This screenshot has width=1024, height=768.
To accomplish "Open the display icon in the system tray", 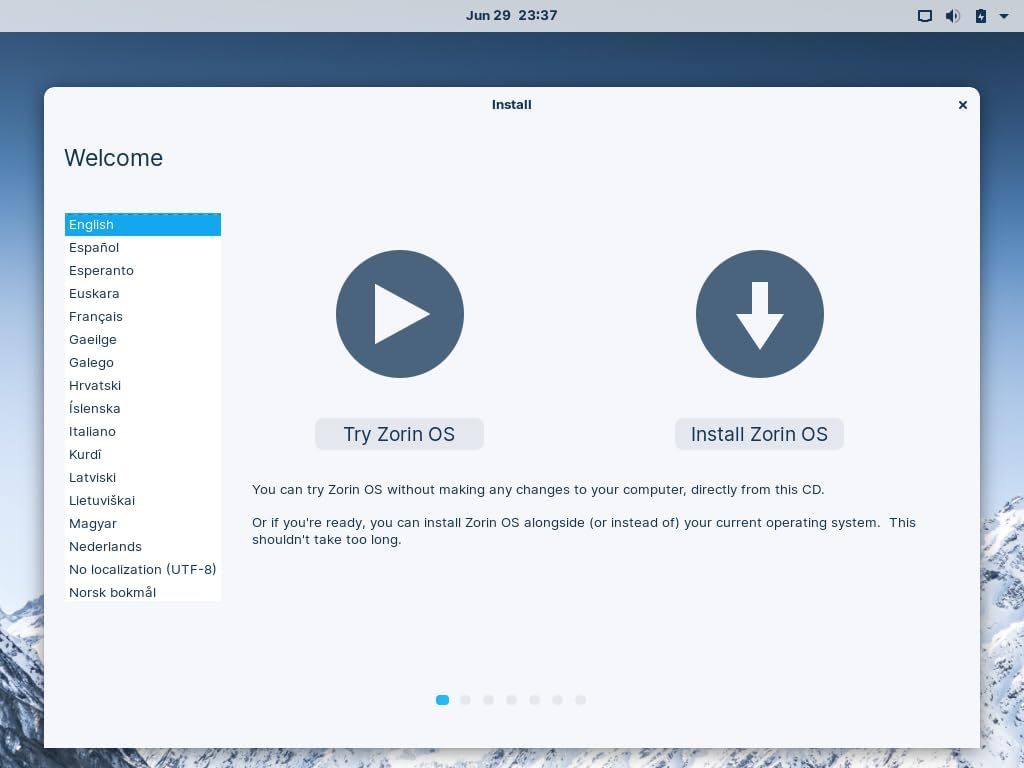I will pyautogui.click(x=925, y=15).
